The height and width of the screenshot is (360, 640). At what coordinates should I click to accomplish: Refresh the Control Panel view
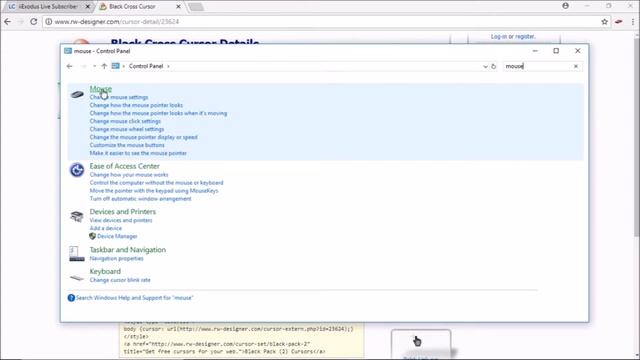click(x=493, y=66)
